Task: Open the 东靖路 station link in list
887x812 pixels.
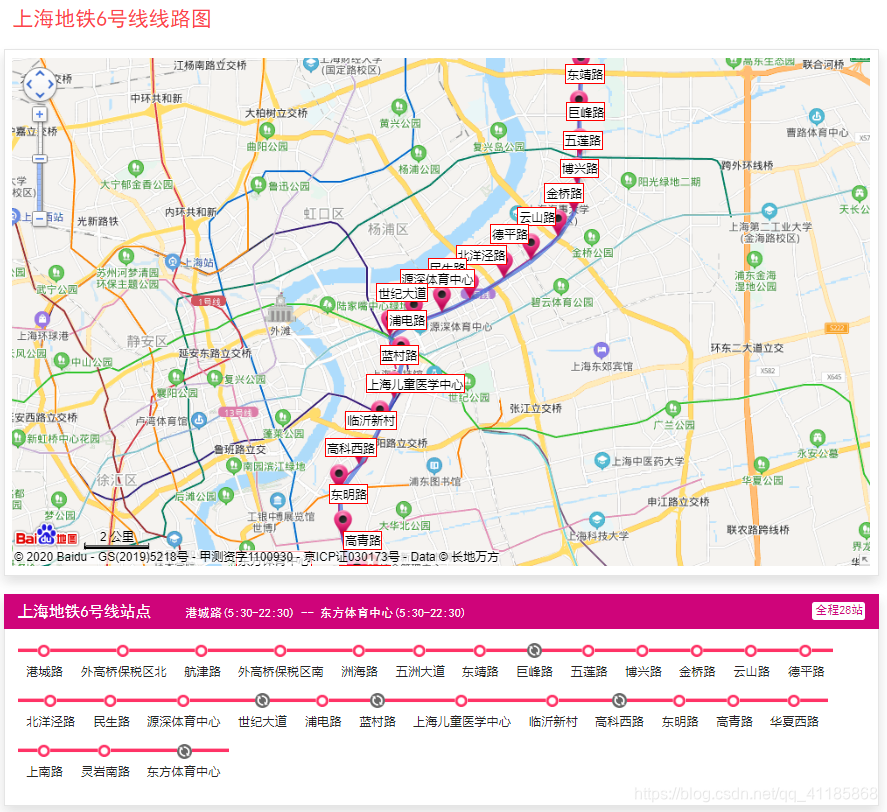Action: [480, 672]
